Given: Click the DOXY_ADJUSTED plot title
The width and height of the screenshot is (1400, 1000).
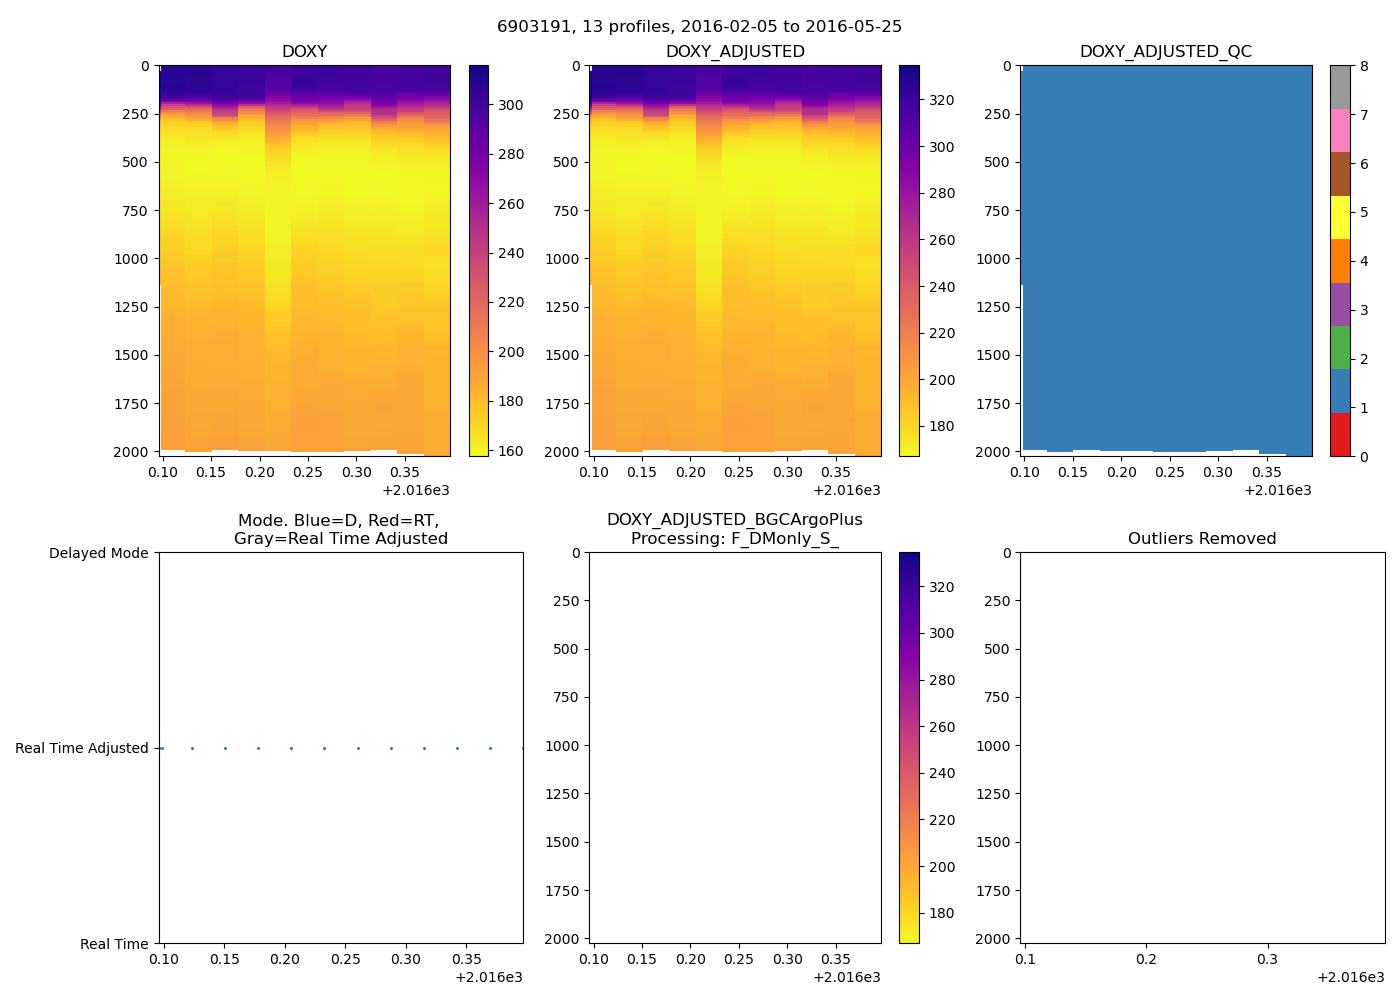Looking at the screenshot, I should (735, 52).
